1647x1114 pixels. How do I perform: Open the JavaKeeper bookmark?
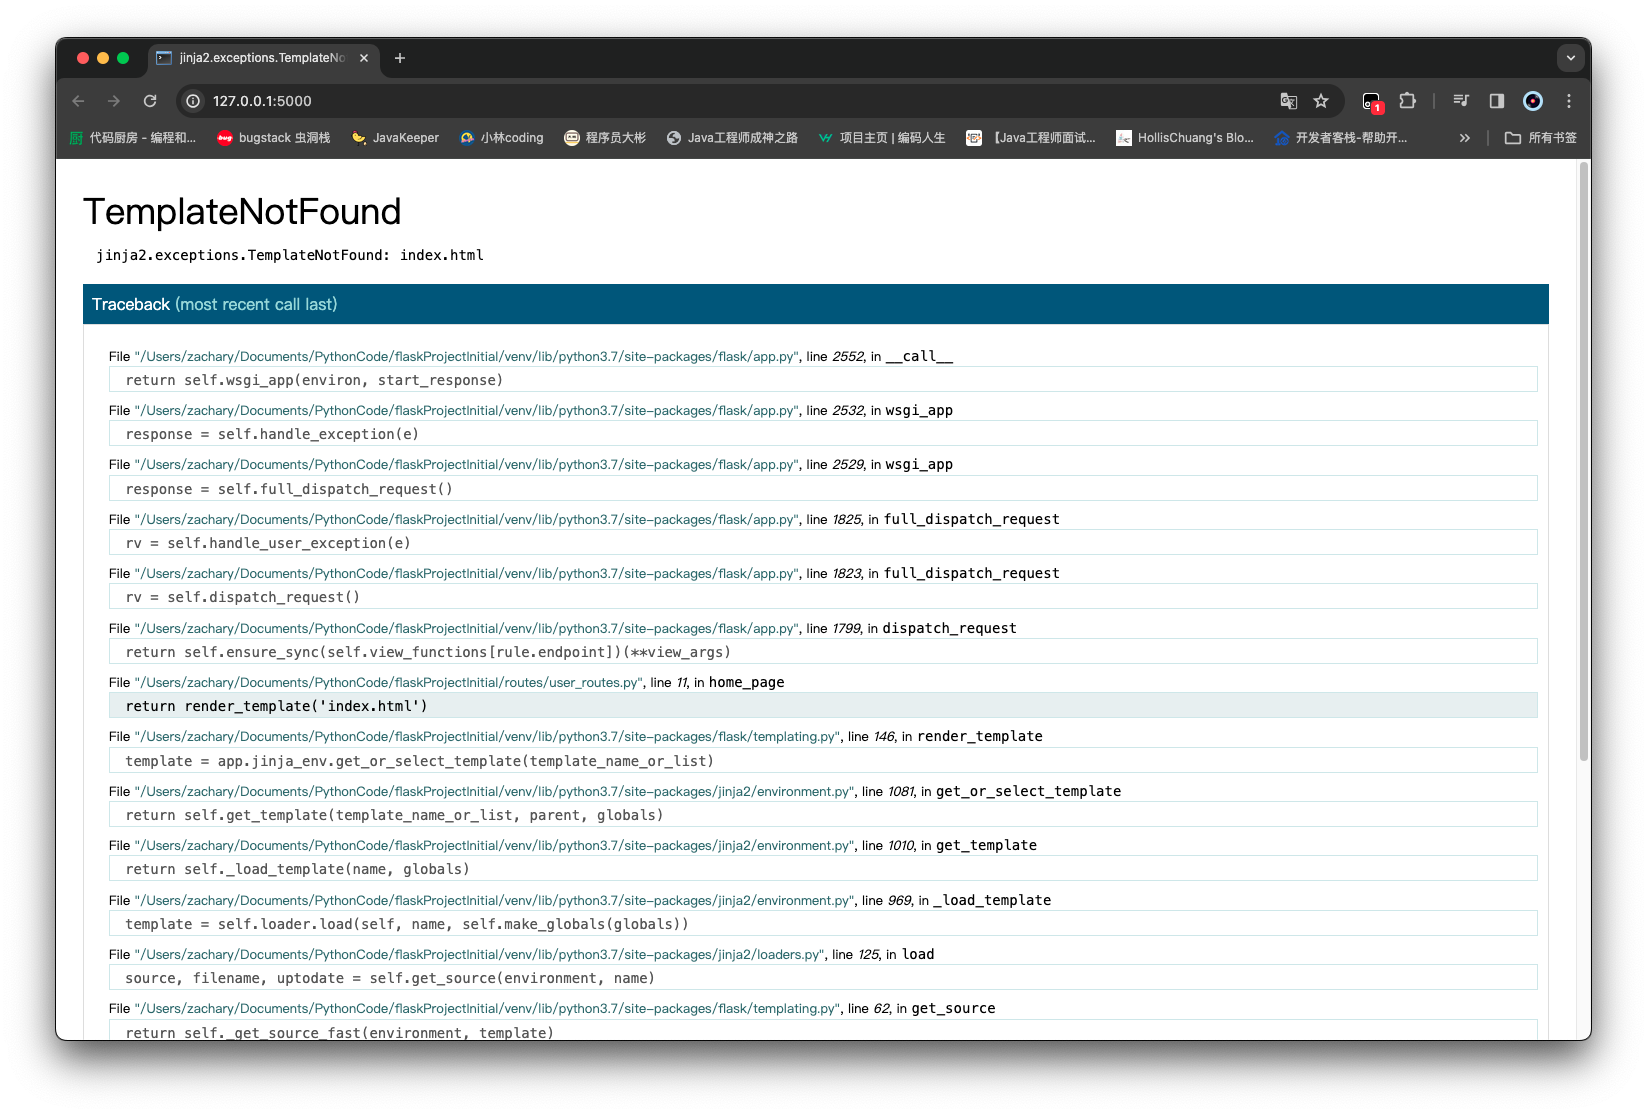tap(395, 138)
